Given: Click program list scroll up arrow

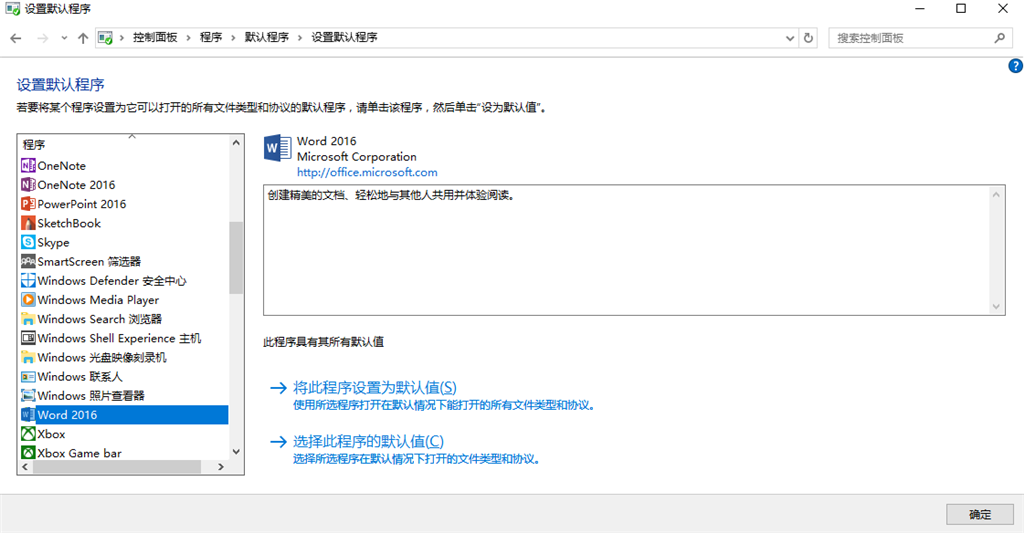Looking at the screenshot, I should pyautogui.click(x=236, y=142).
